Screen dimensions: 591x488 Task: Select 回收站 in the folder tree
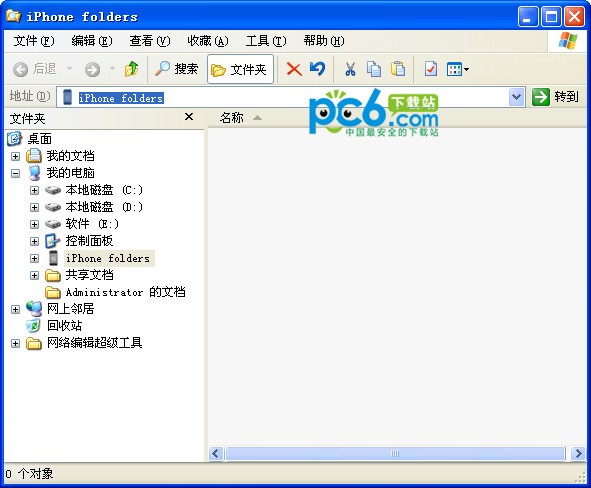64,326
